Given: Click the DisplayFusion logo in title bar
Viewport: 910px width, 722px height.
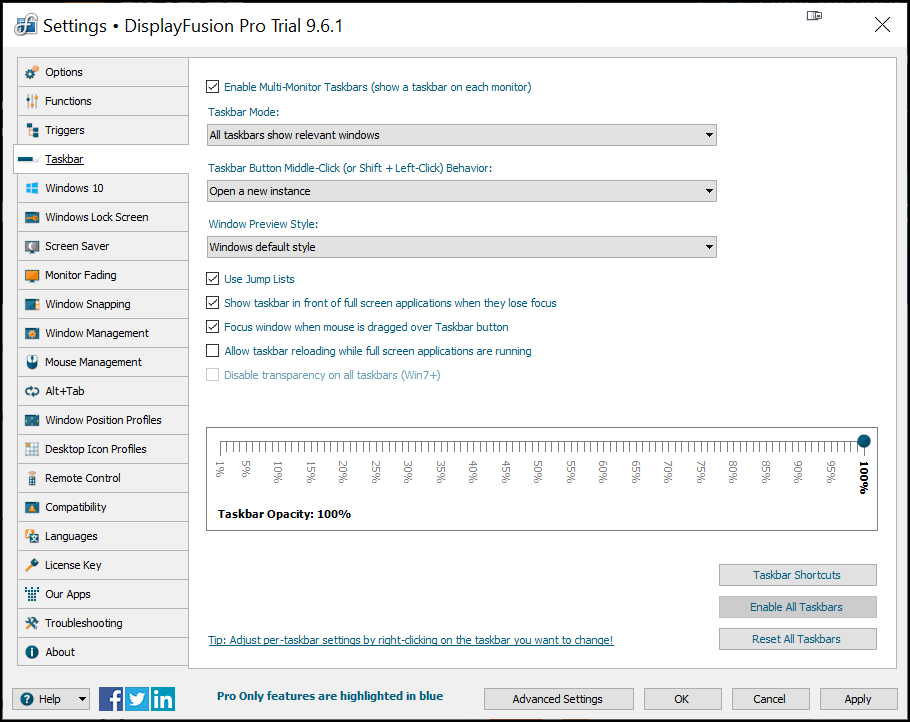Looking at the screenshot, I should (26, 26).
